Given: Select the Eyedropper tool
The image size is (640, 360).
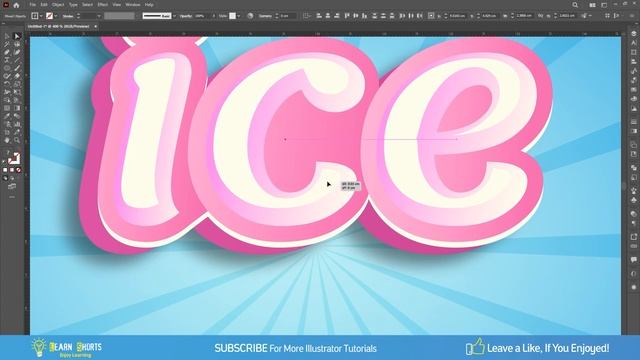Looking at the screenshot, I should [7, 116].
